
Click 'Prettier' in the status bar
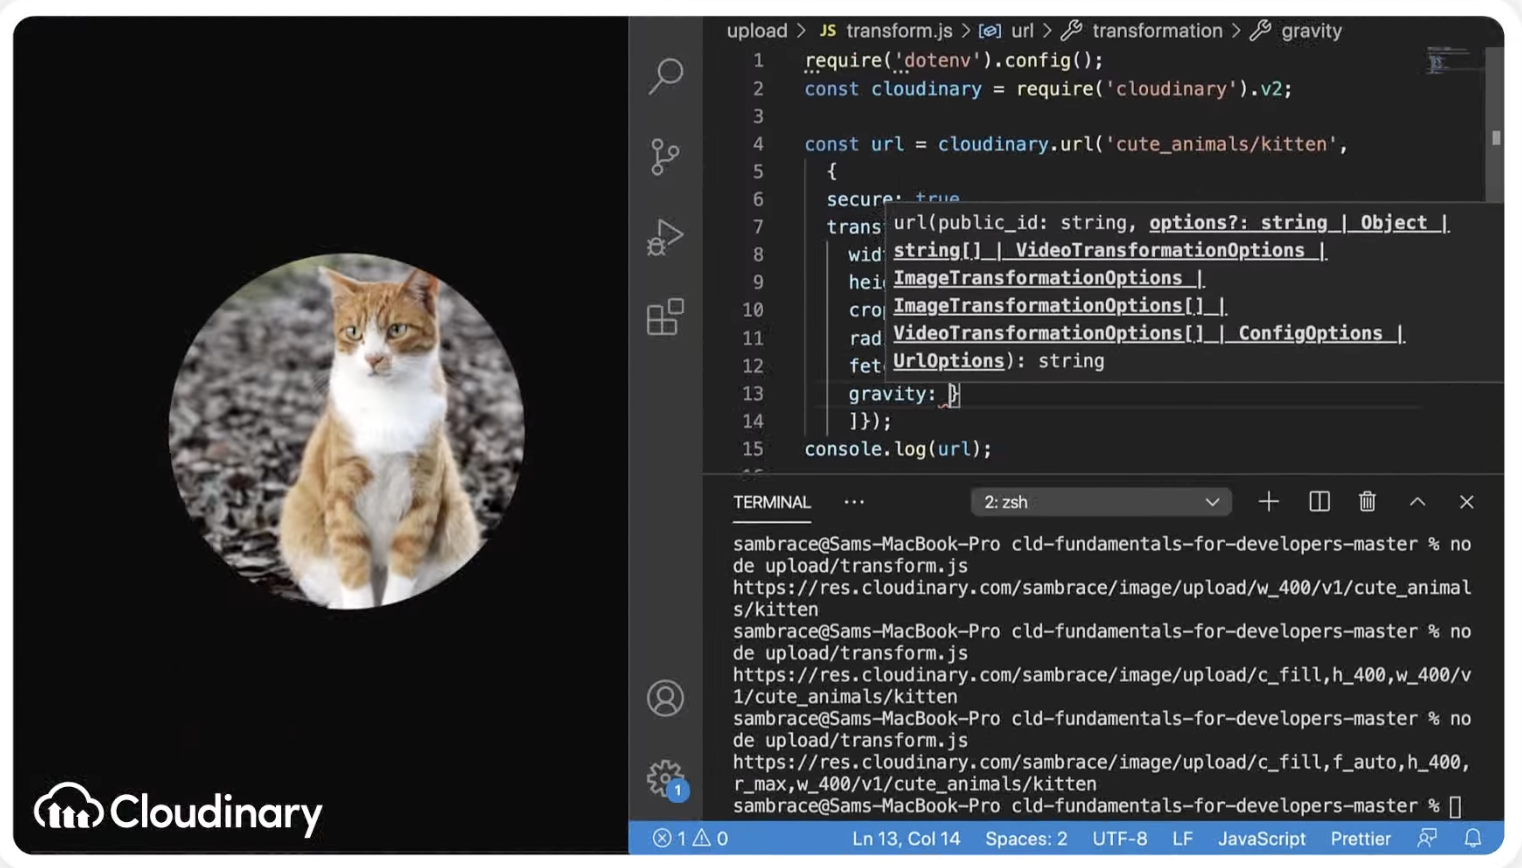(1360, 839)
